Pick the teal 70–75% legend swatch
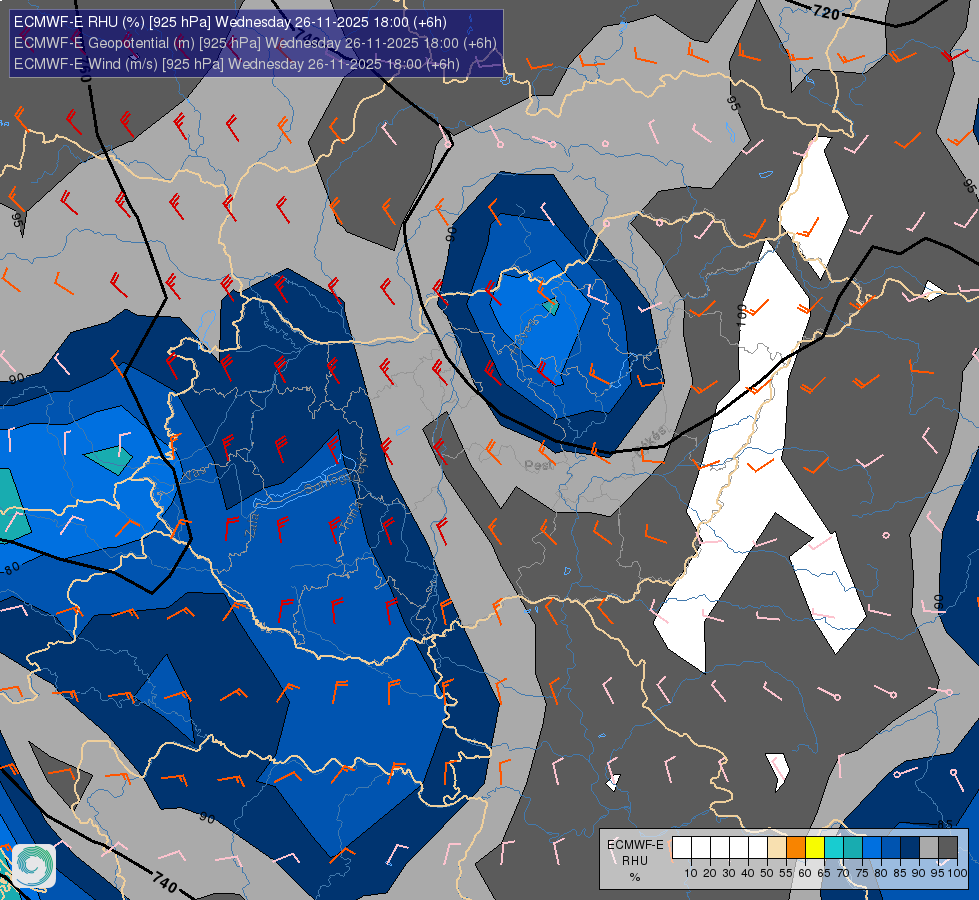Screen dimensions: 979x900 (853, 848)
